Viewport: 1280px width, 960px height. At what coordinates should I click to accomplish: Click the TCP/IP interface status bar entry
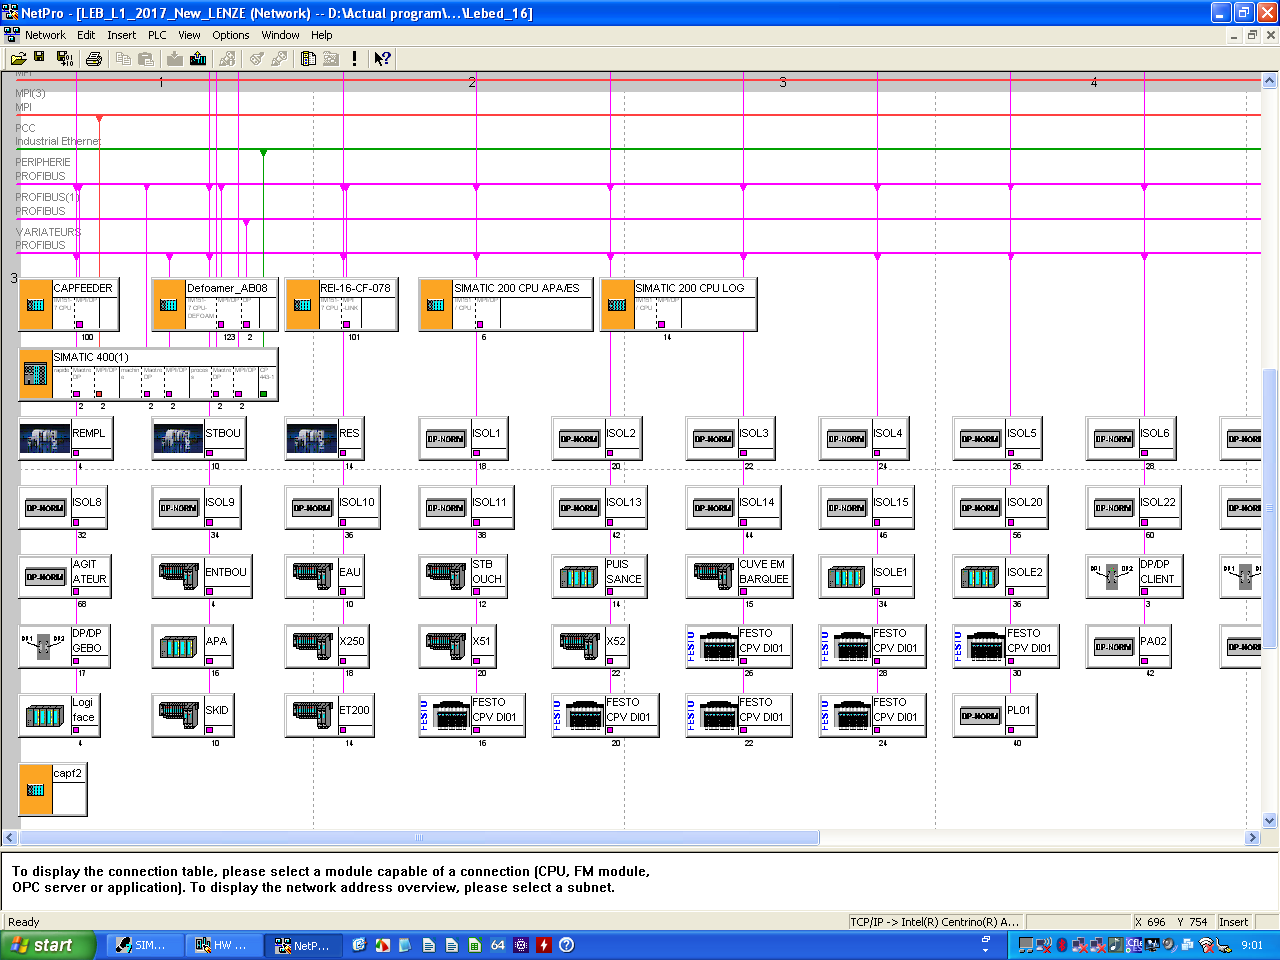pos(936,922)
